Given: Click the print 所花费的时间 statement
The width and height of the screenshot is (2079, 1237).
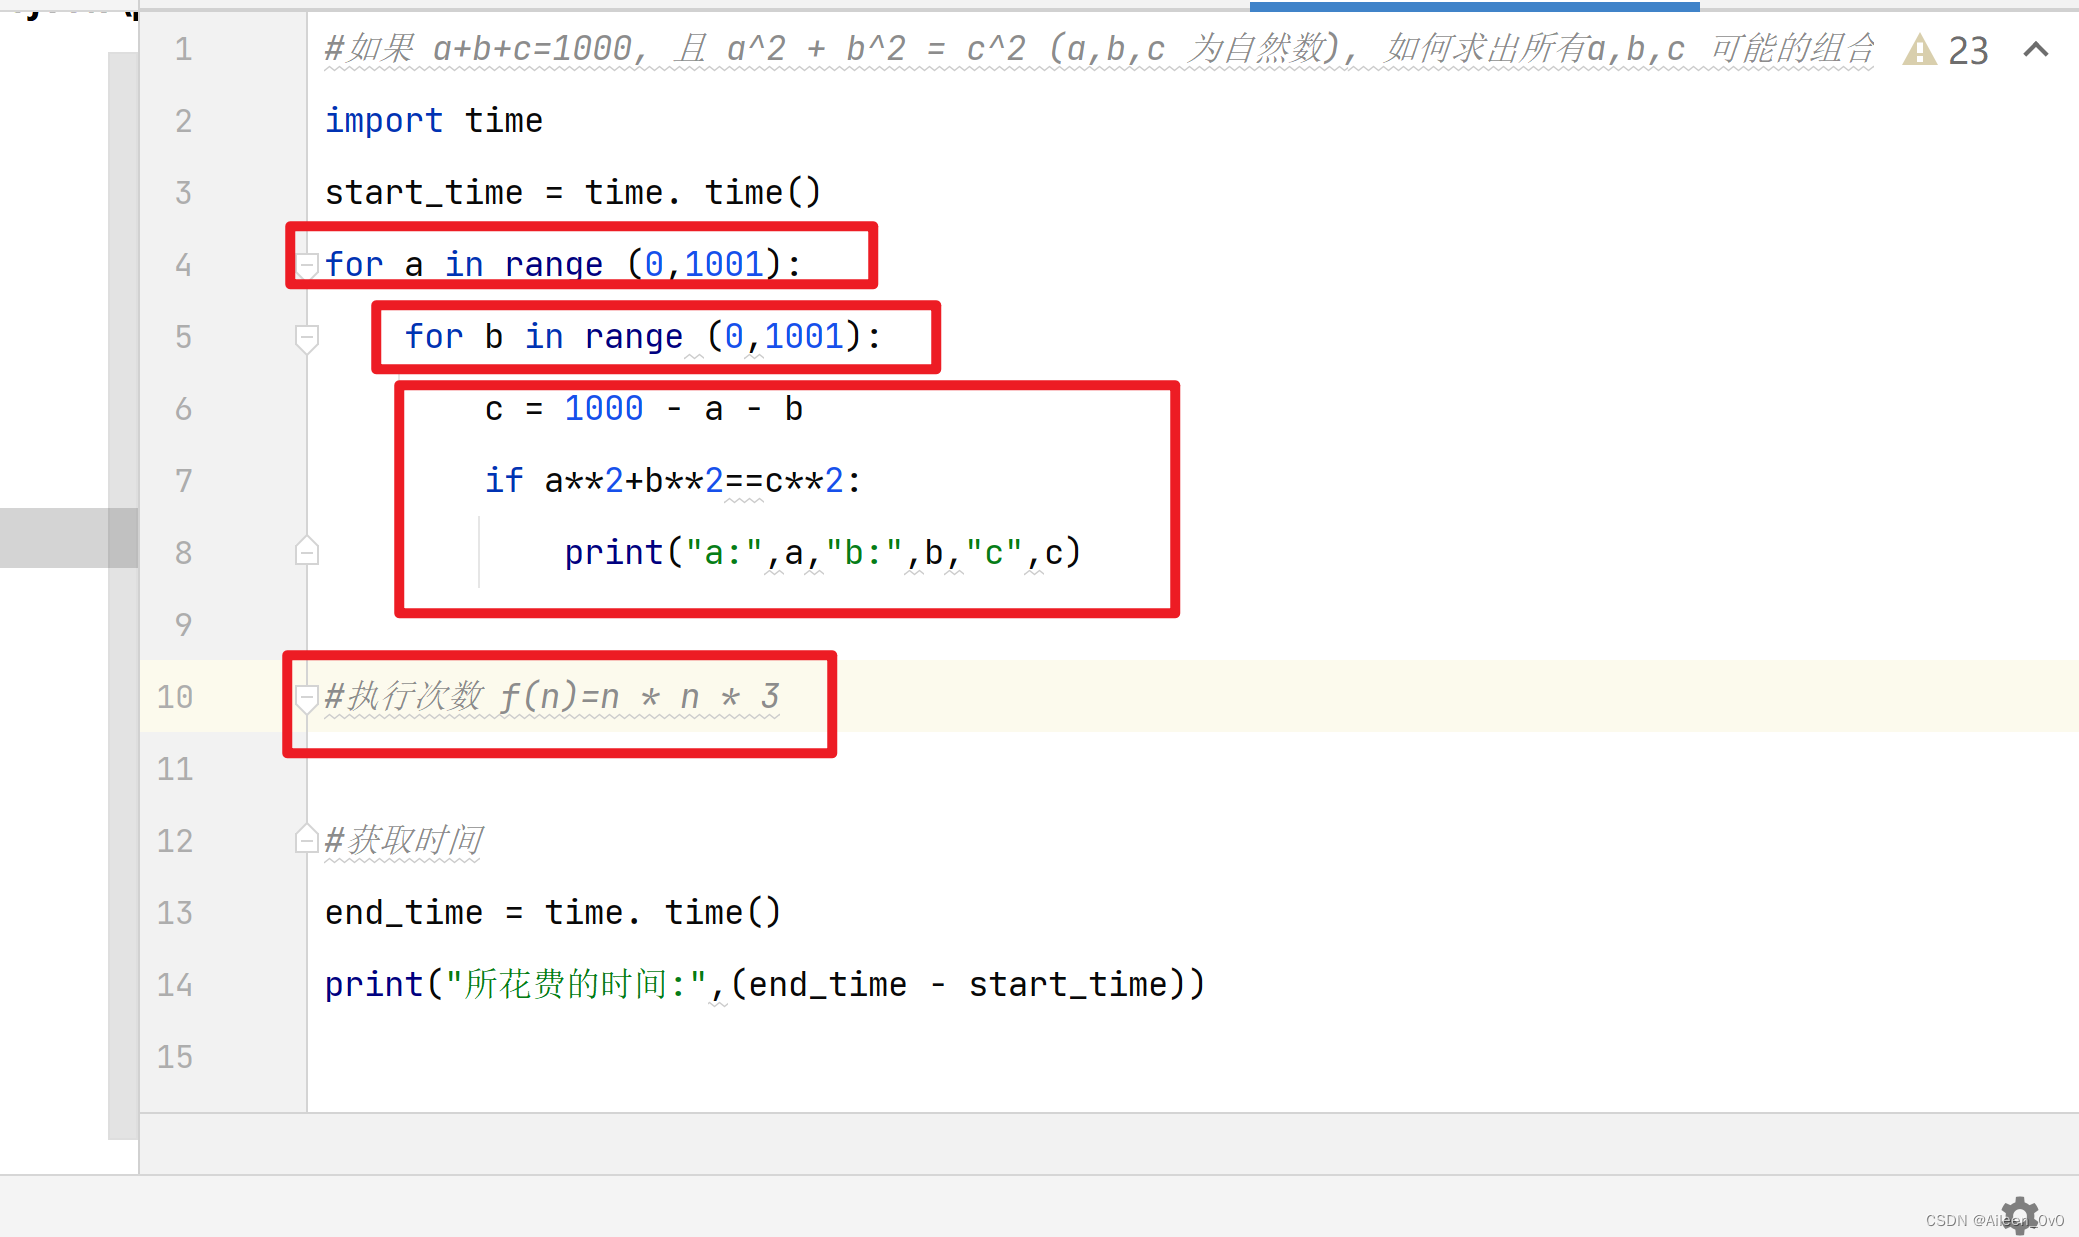Looking at the screenshot, I should coord(765,984).
